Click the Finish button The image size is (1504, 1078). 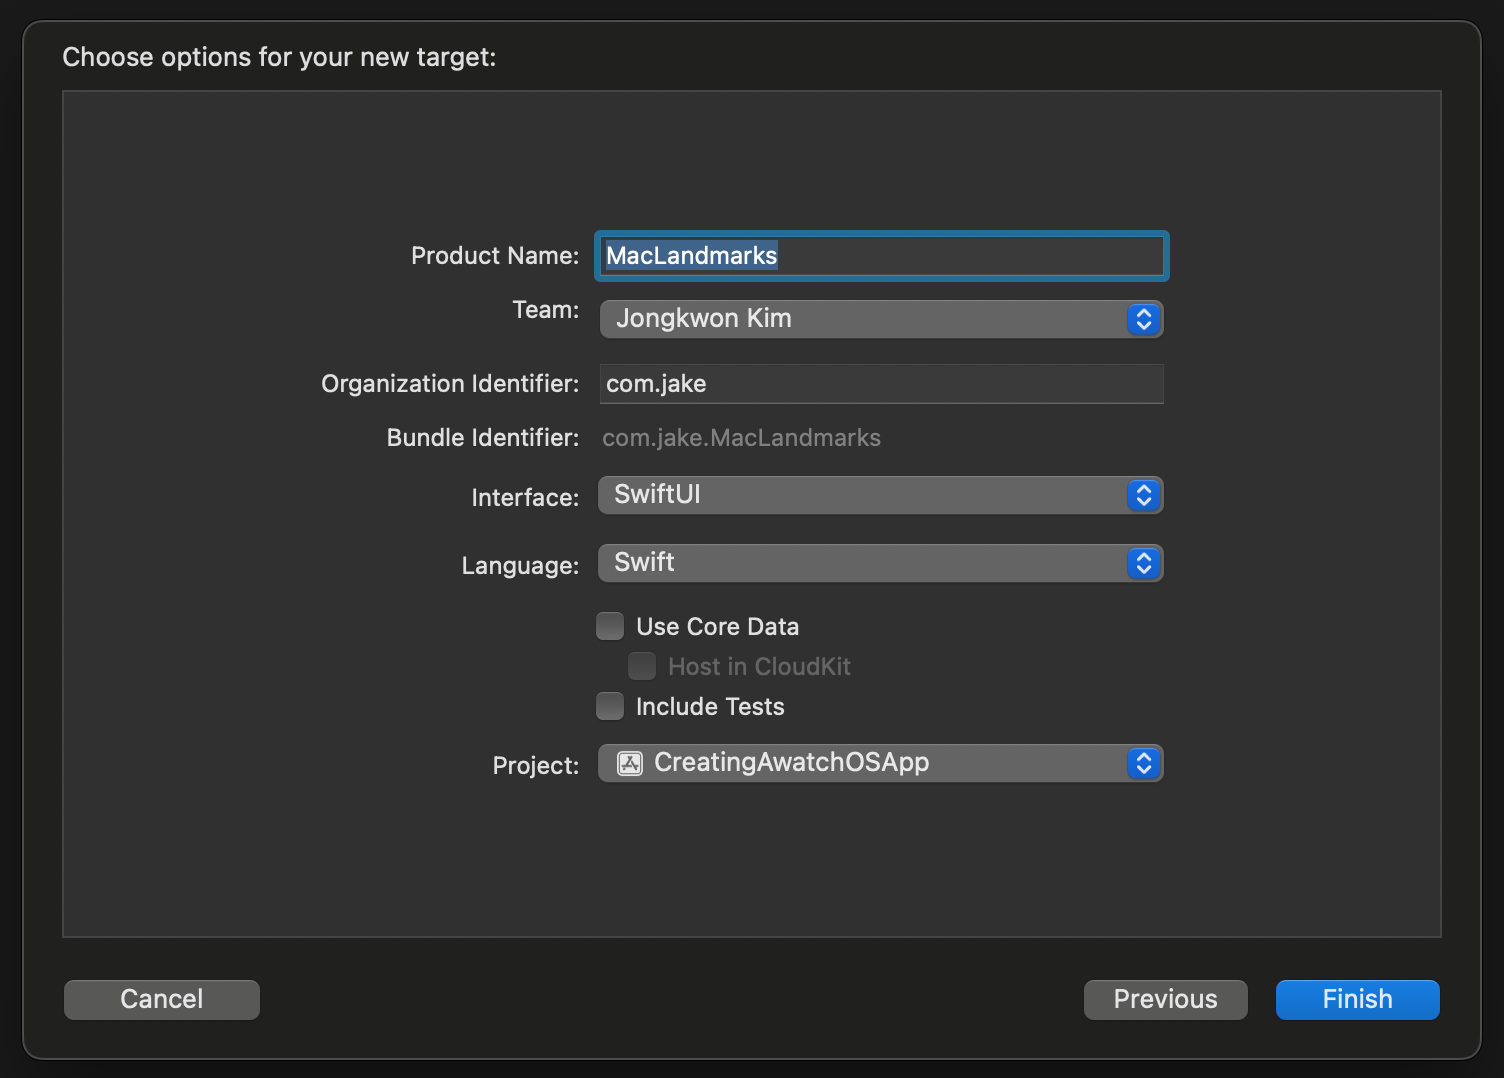tap(1358, 999)
